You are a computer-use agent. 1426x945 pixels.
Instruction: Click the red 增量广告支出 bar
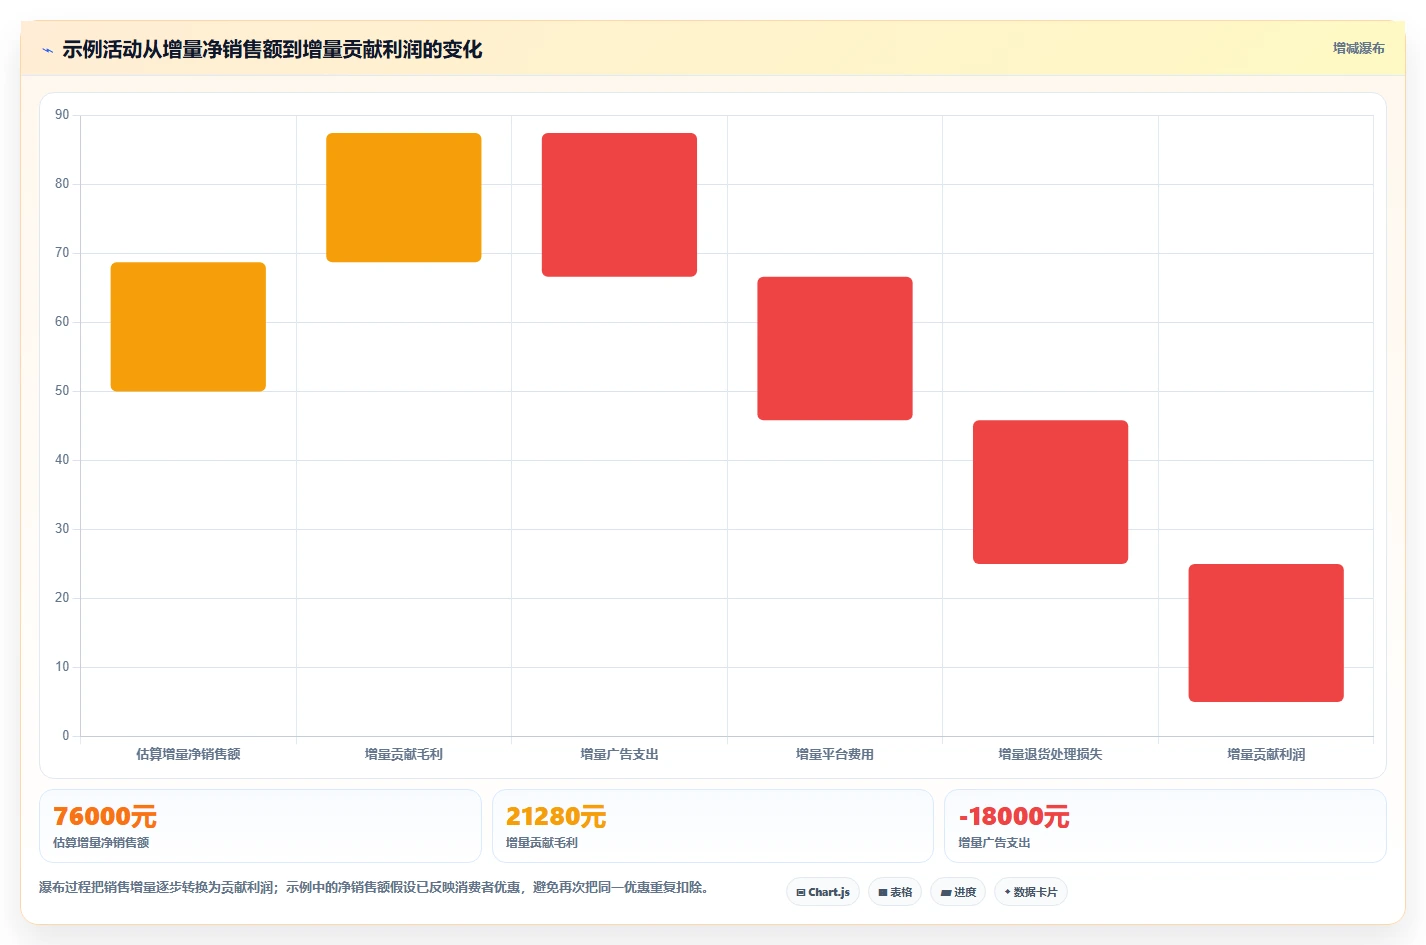619,205
